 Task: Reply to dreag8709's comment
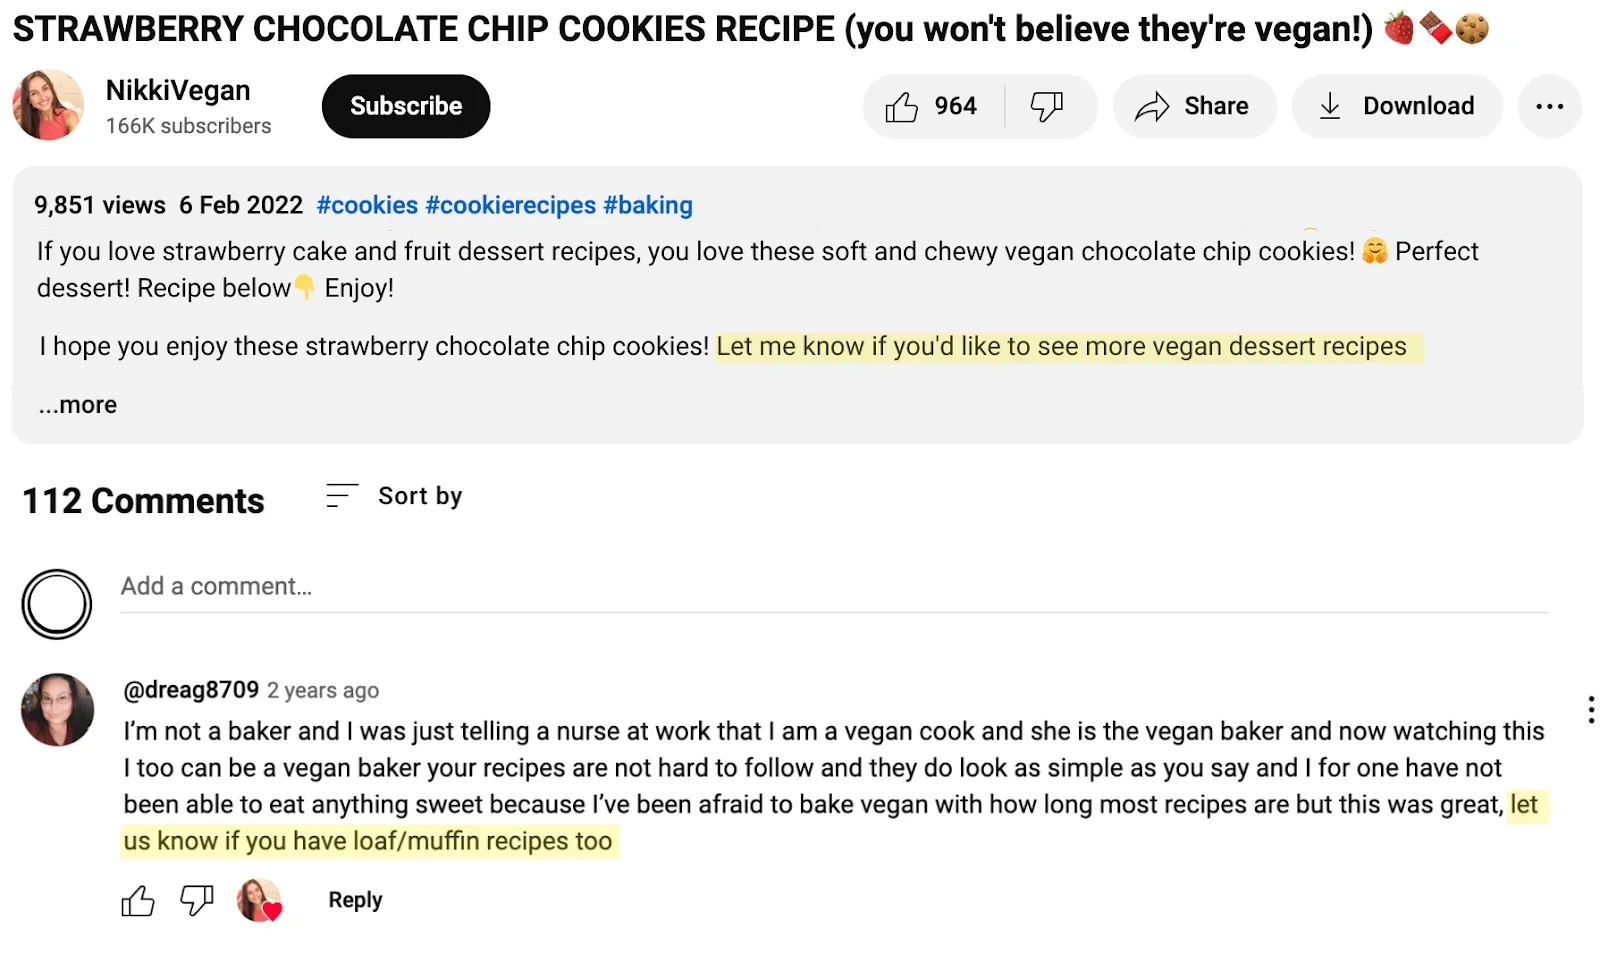tap(354, 899)
